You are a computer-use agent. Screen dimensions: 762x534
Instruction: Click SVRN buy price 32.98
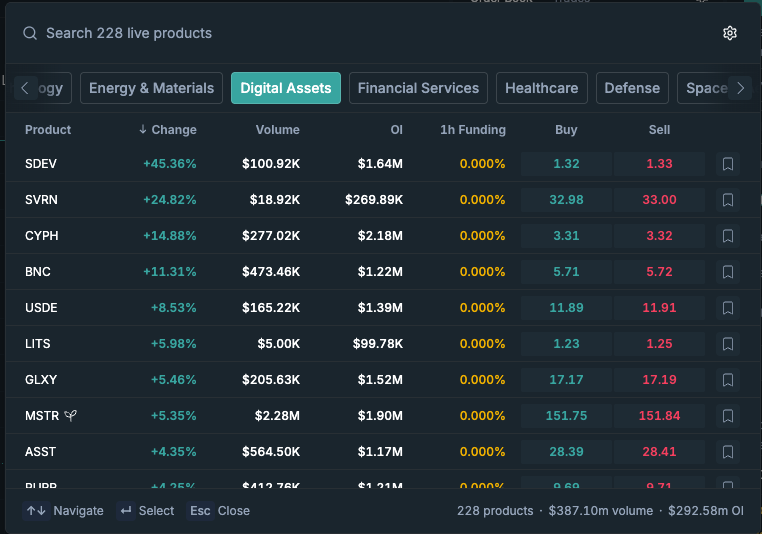click(x=566, y=200)
